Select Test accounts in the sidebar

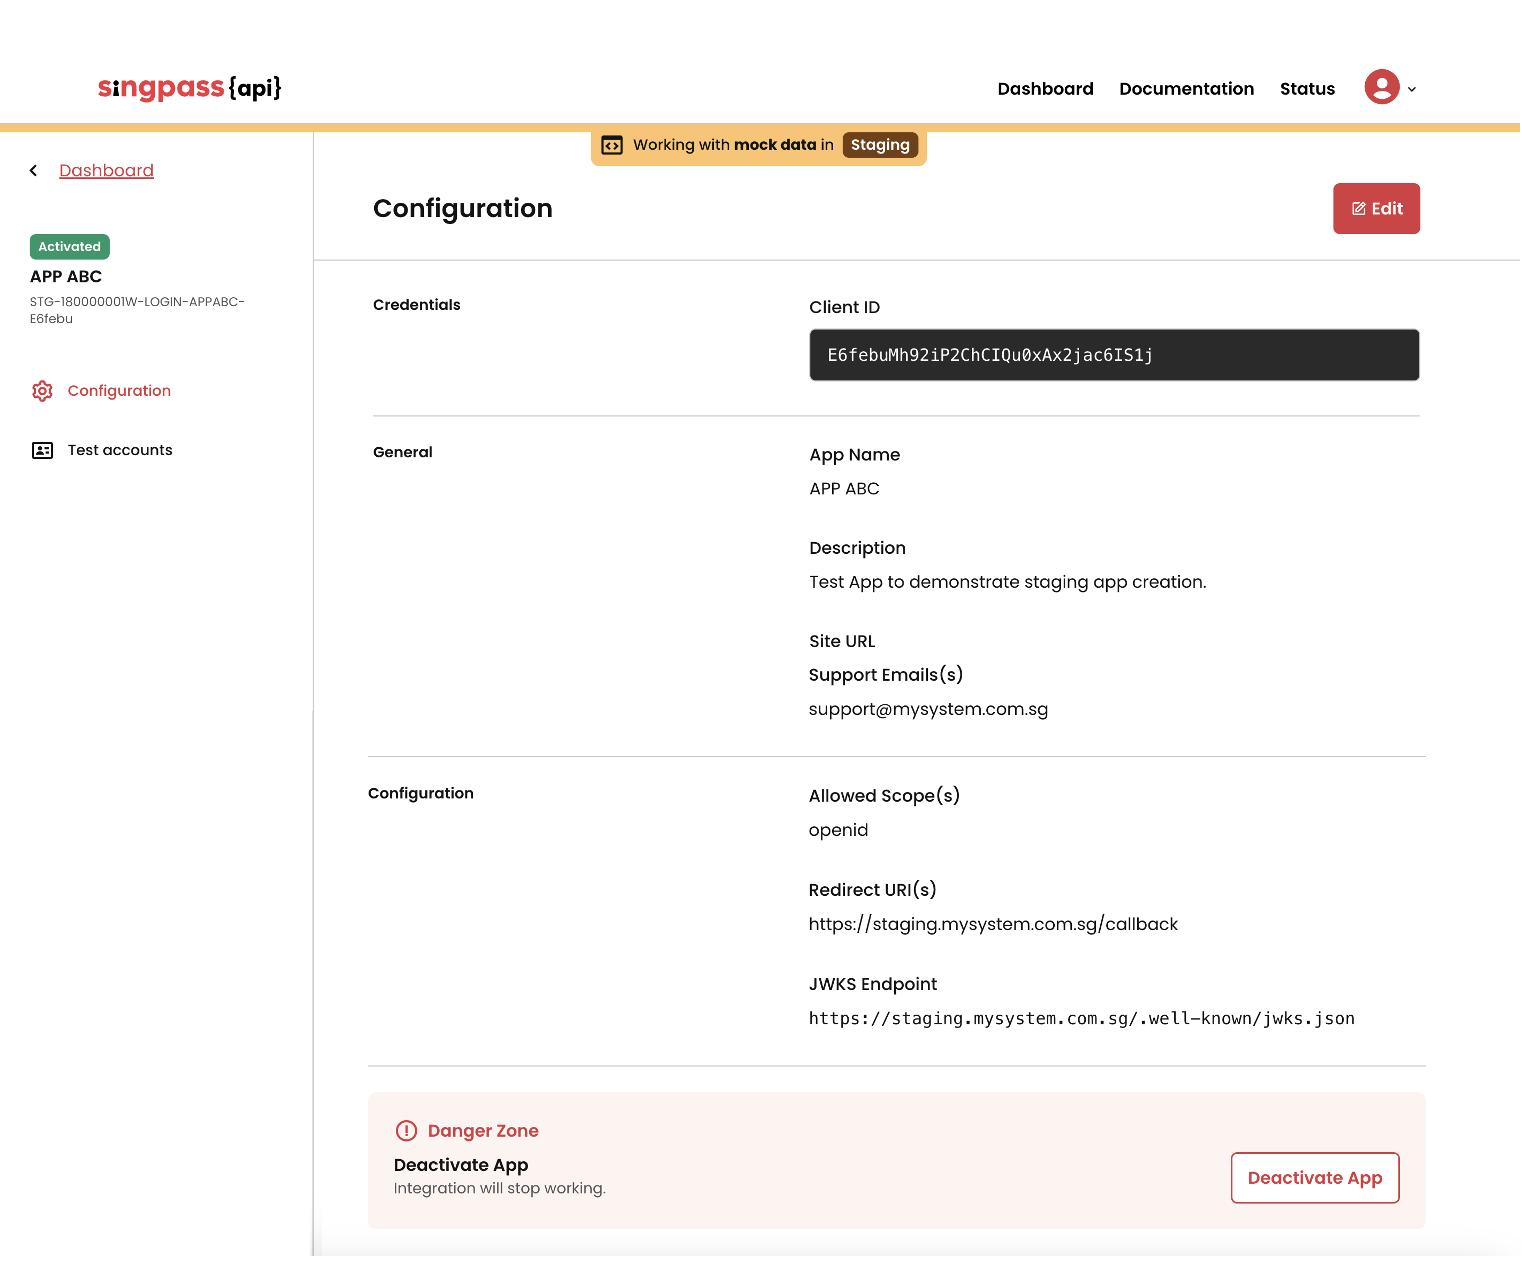(x=120, y=451)
